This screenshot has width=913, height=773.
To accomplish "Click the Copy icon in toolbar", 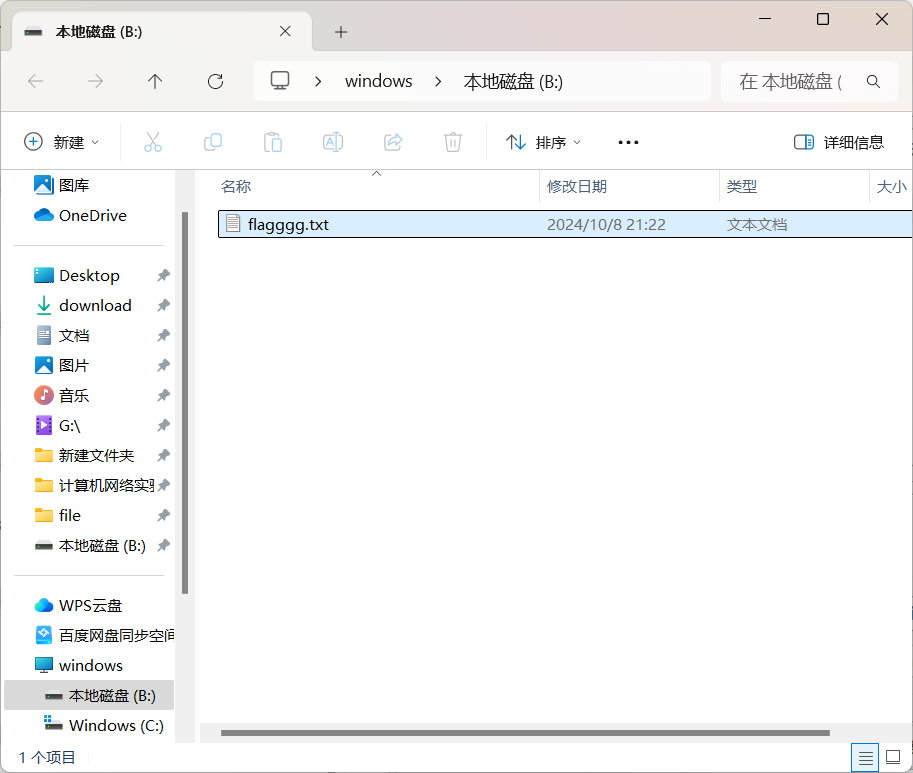I will [213, 142].
